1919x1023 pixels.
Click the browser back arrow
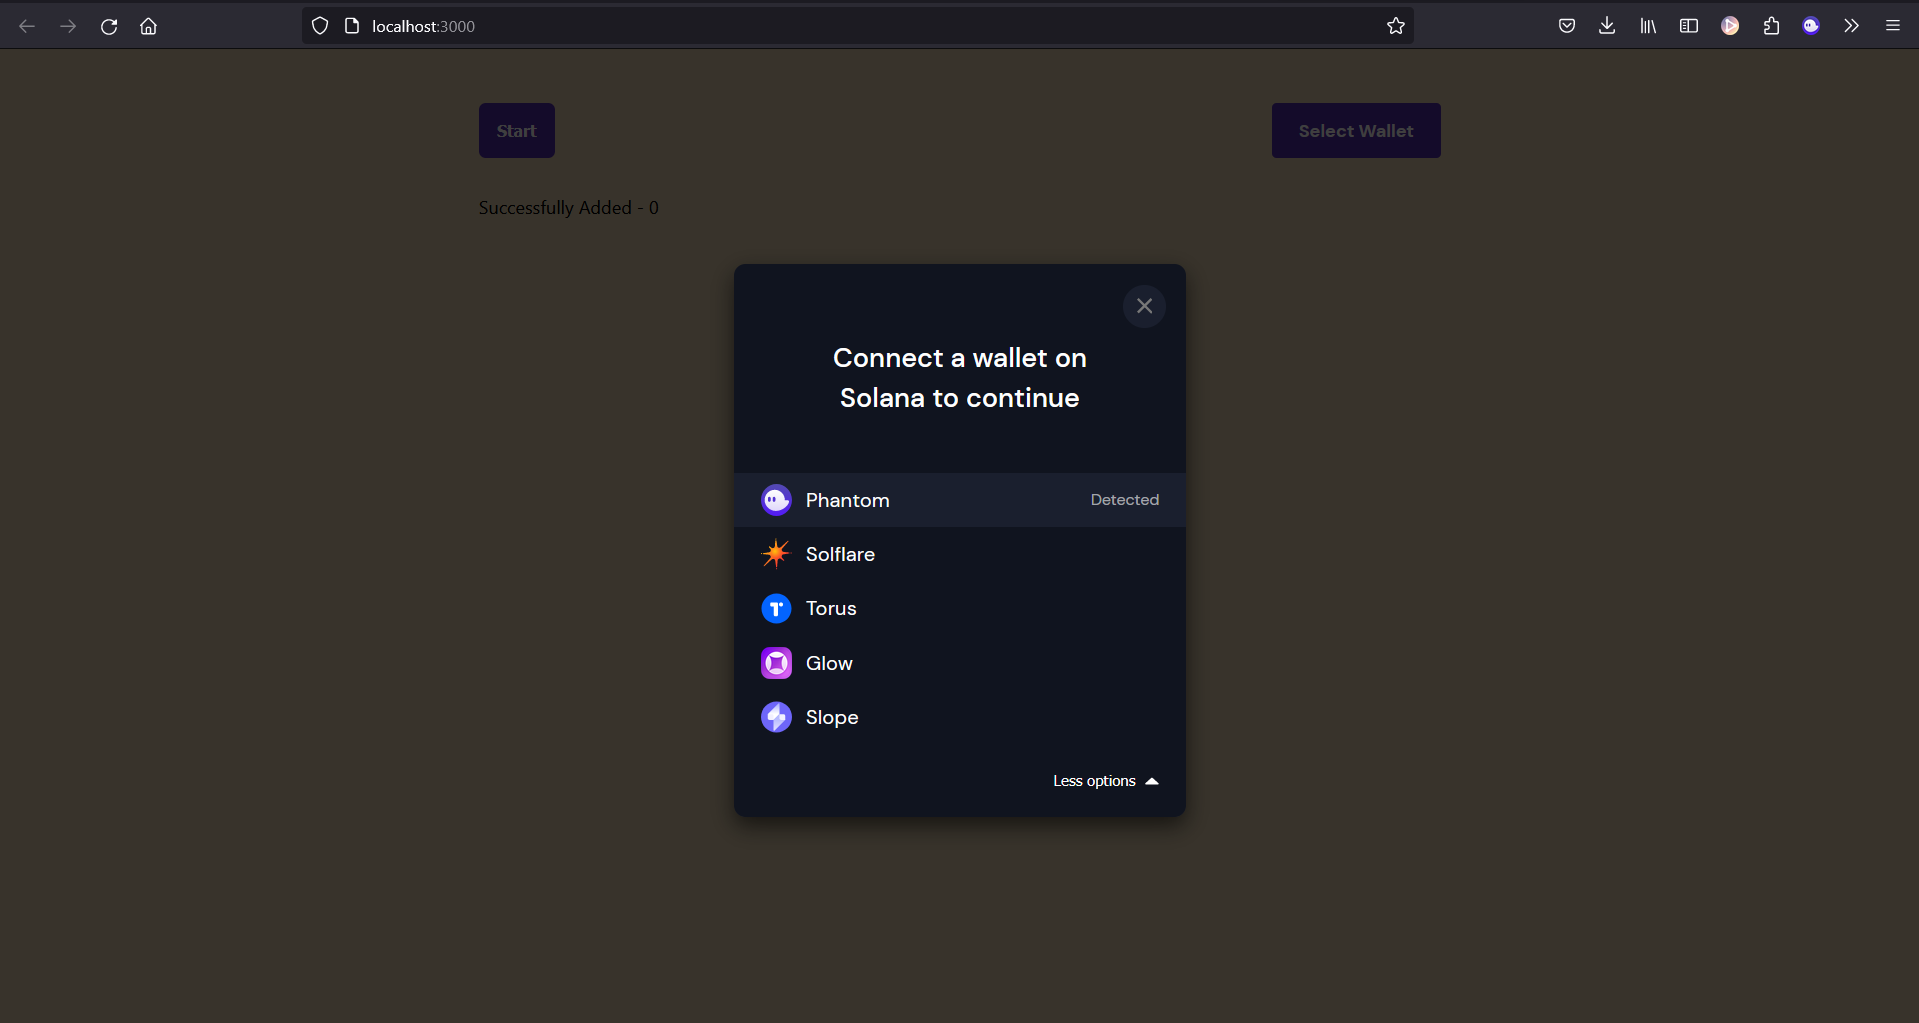pyautogui.click(x=27, y=26)
